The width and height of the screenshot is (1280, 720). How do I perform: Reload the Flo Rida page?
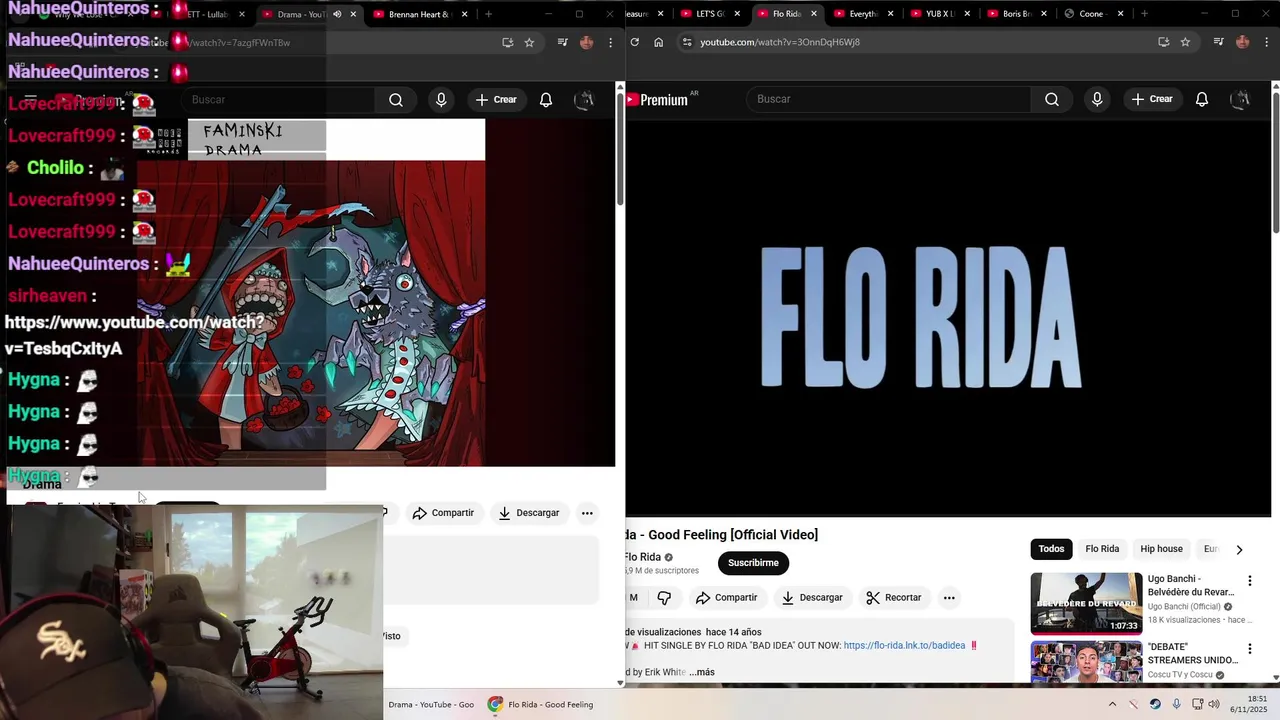coord(634,42)
